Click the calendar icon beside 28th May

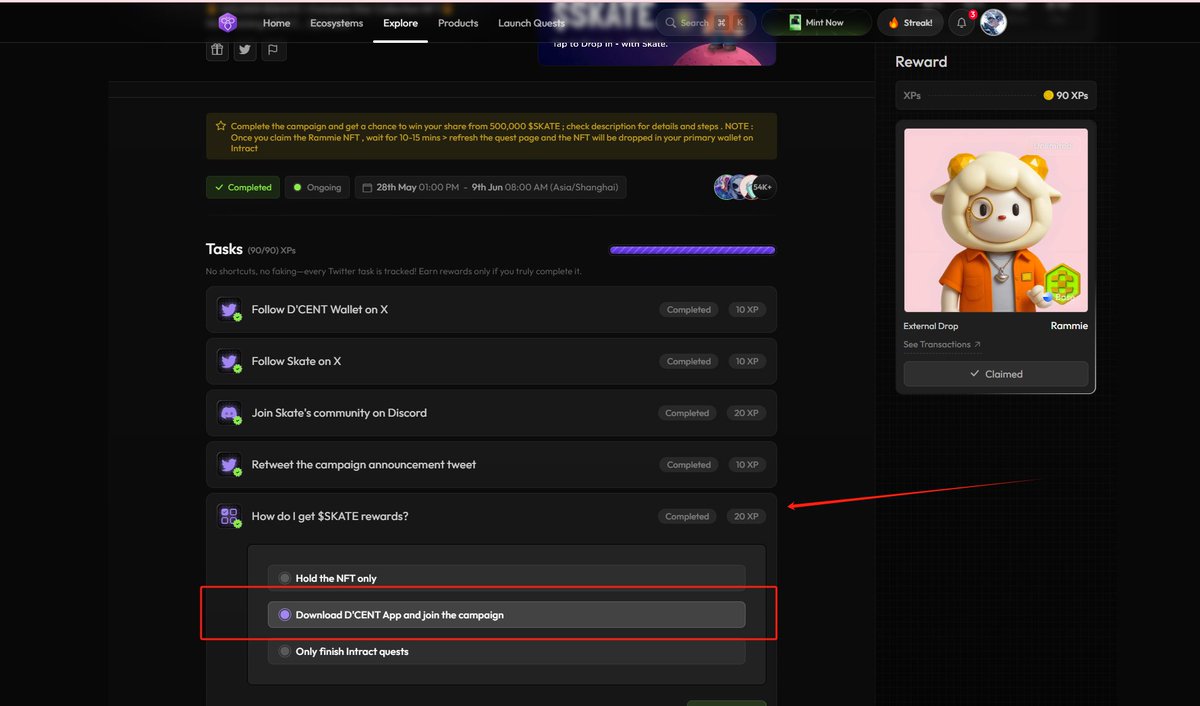(x=367, y=187)
